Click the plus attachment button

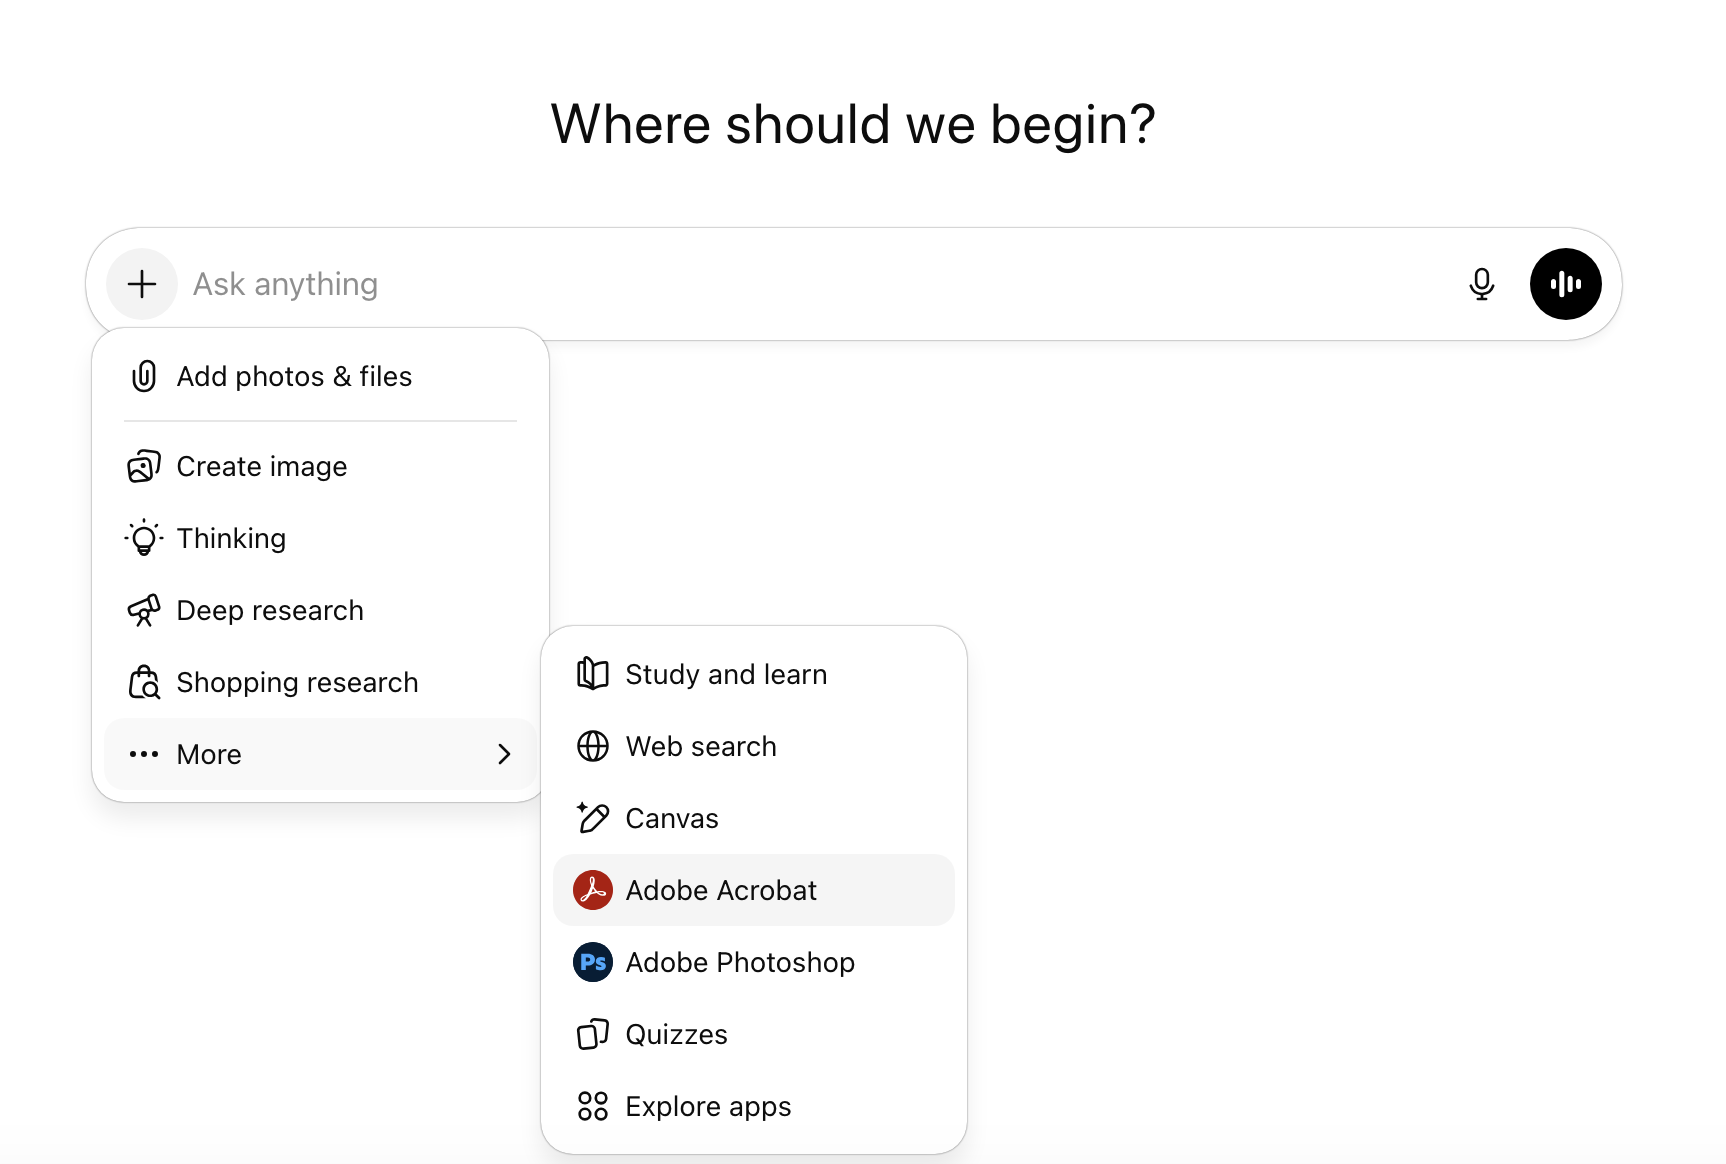142,284
